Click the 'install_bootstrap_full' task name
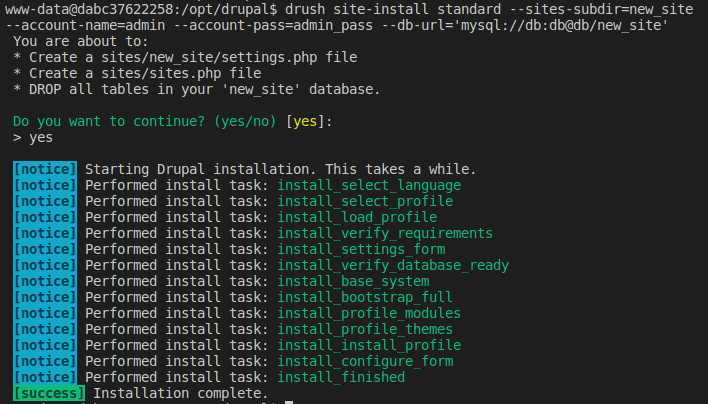The height and width of the screenshot is (404, 708). point(365,297)
